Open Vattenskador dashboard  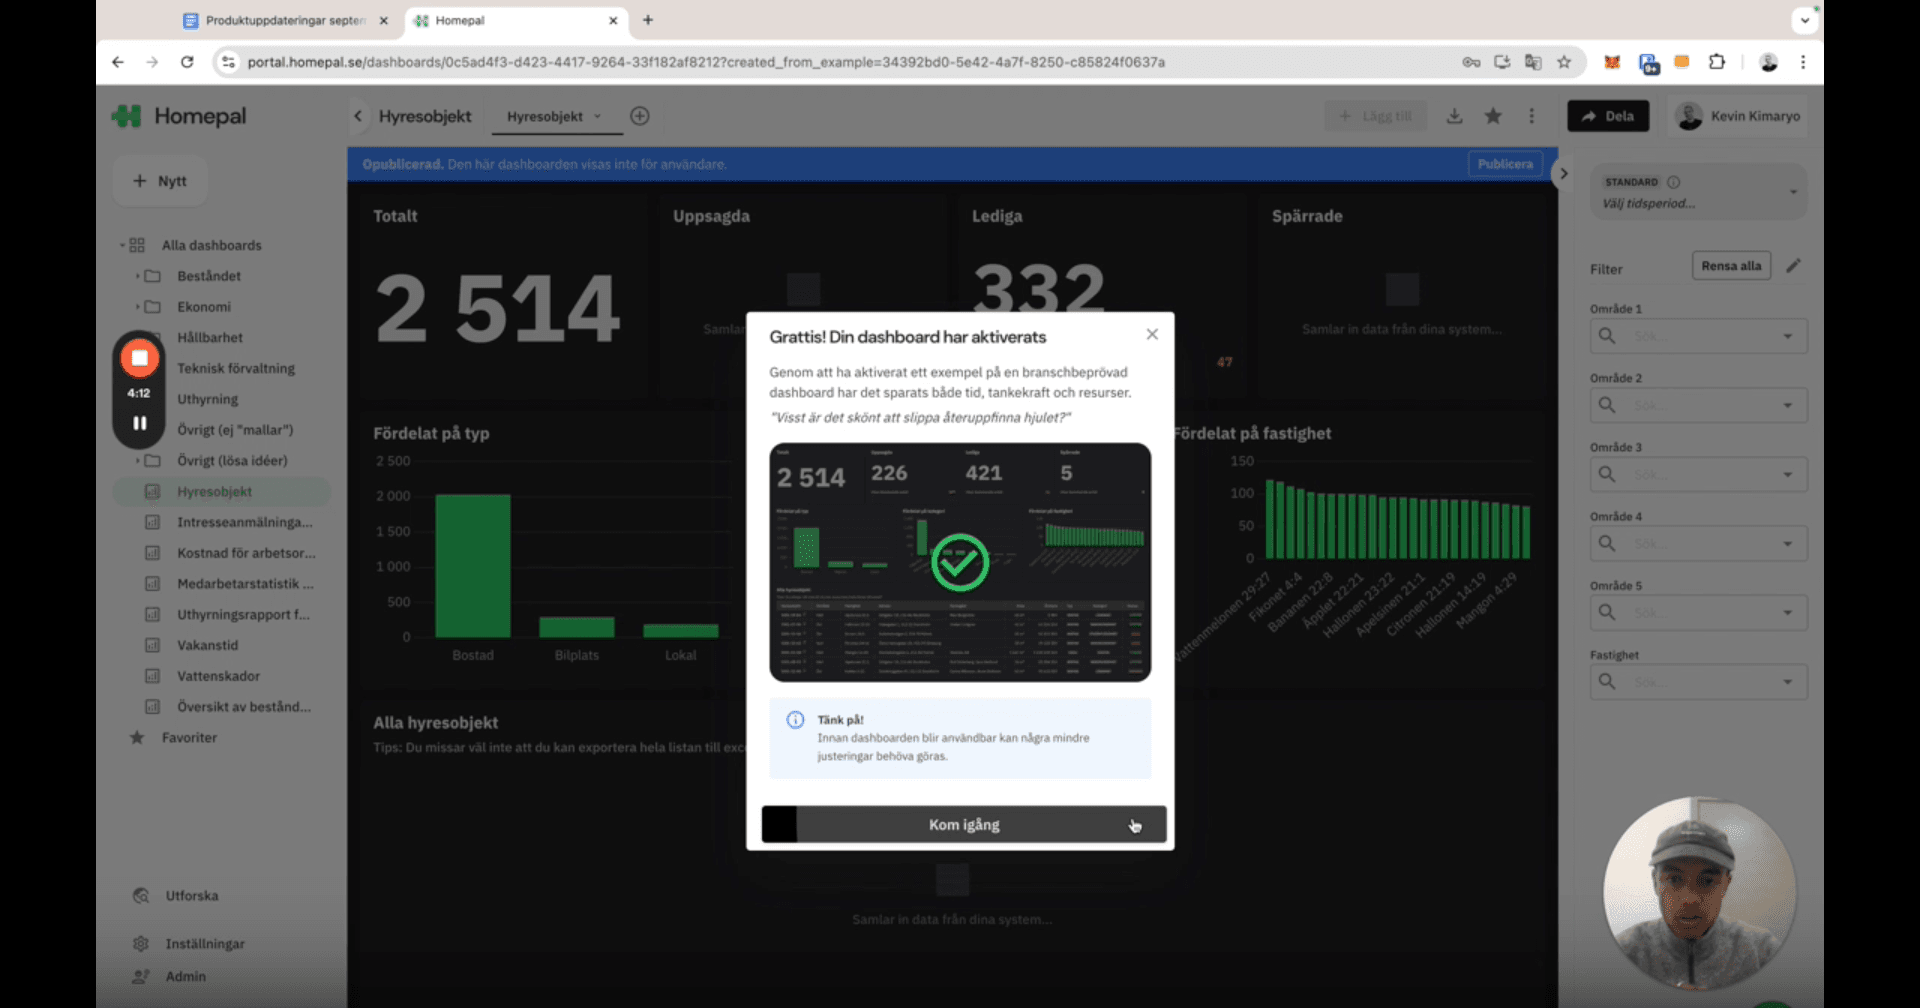click(218, 676)
